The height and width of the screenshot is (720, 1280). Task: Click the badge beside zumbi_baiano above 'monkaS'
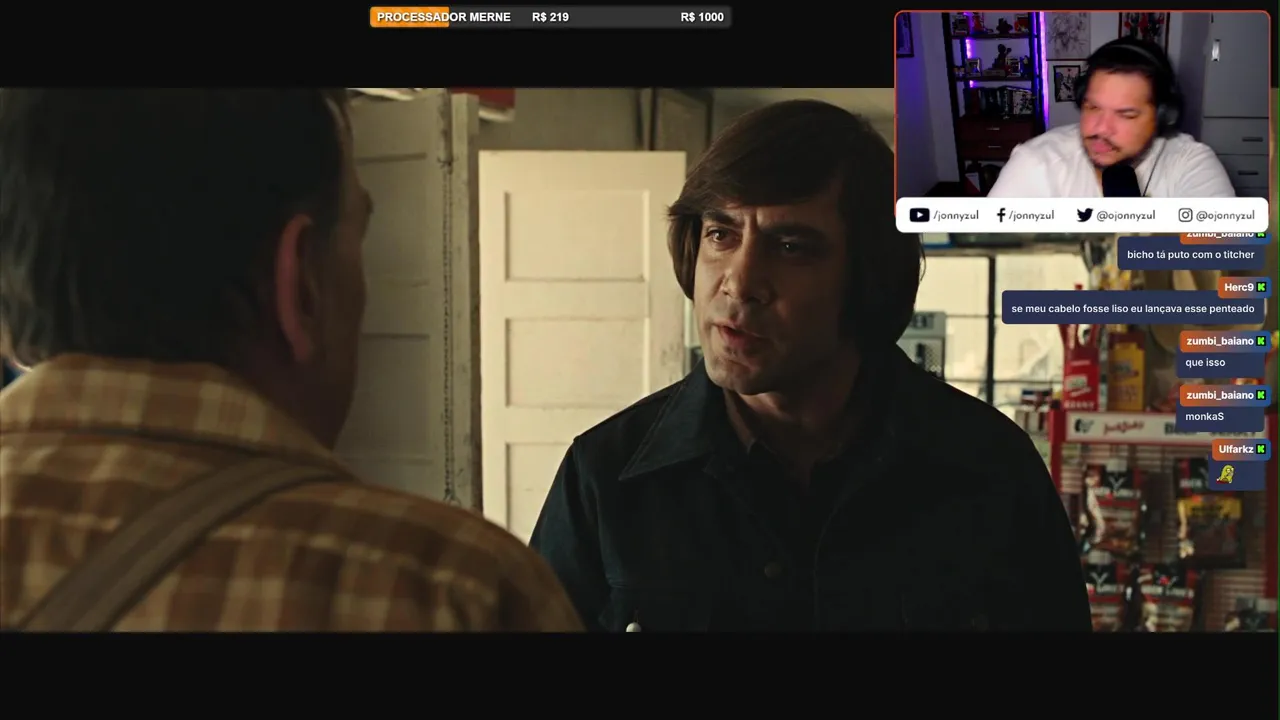[x=1261, y=395]
